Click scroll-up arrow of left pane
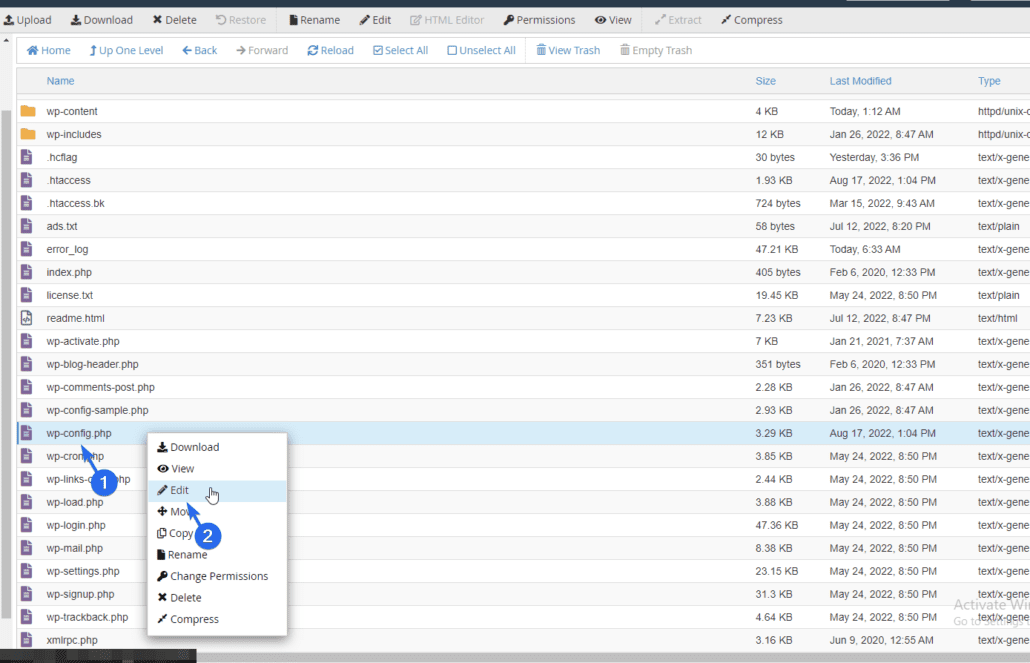The width and height of the screenshot is (1030, 663). point(6,41)
